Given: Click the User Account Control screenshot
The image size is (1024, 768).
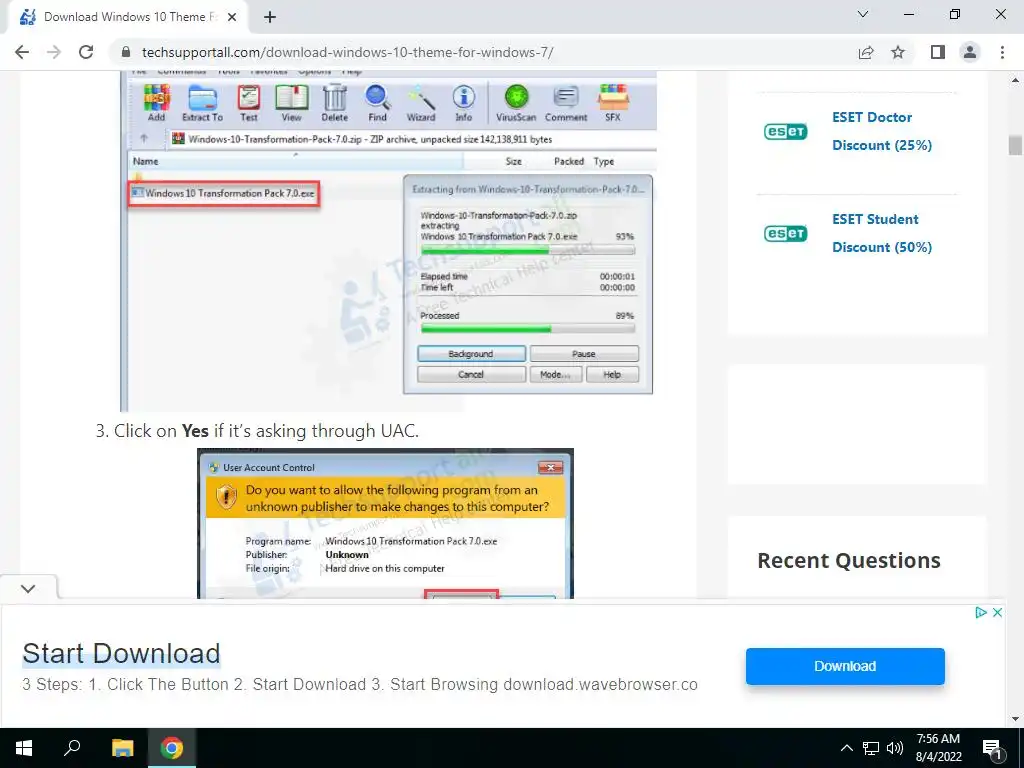Looking at the screenshot, I should (385, 523).
